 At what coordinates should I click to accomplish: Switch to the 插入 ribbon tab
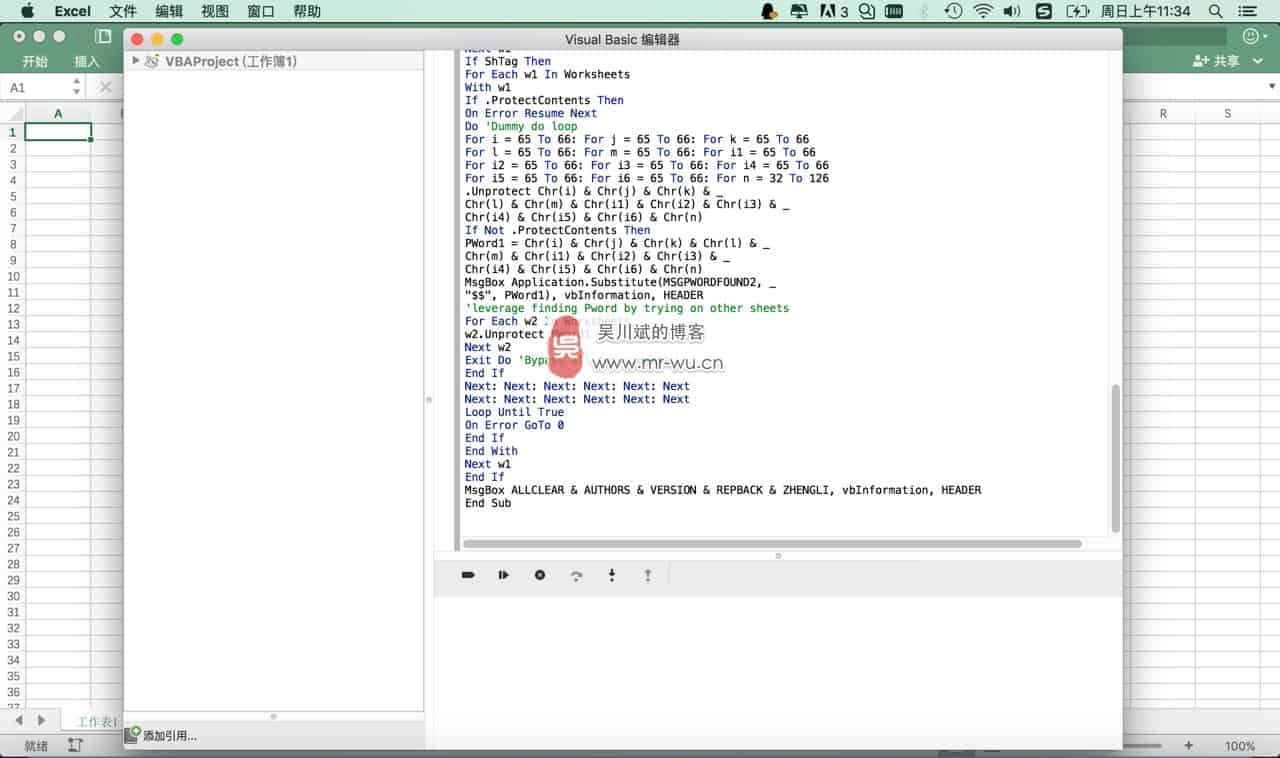click(x=87, y=61)
